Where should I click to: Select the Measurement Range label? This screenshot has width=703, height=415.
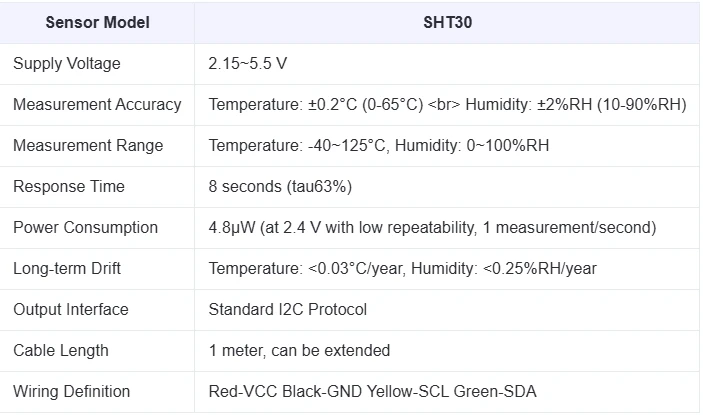[x=88, y=146]
